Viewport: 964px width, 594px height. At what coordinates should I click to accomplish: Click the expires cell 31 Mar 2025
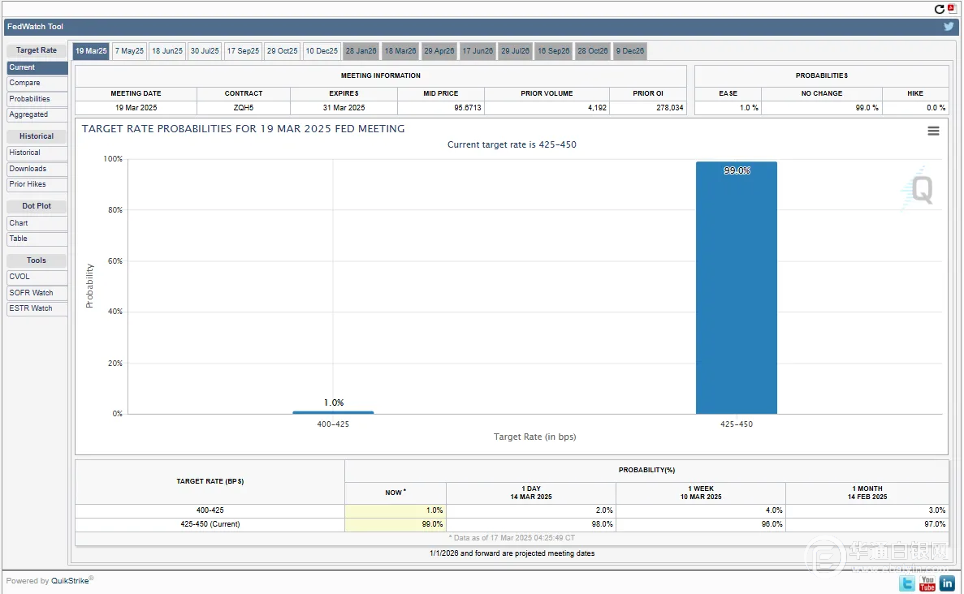pos(344,108)
